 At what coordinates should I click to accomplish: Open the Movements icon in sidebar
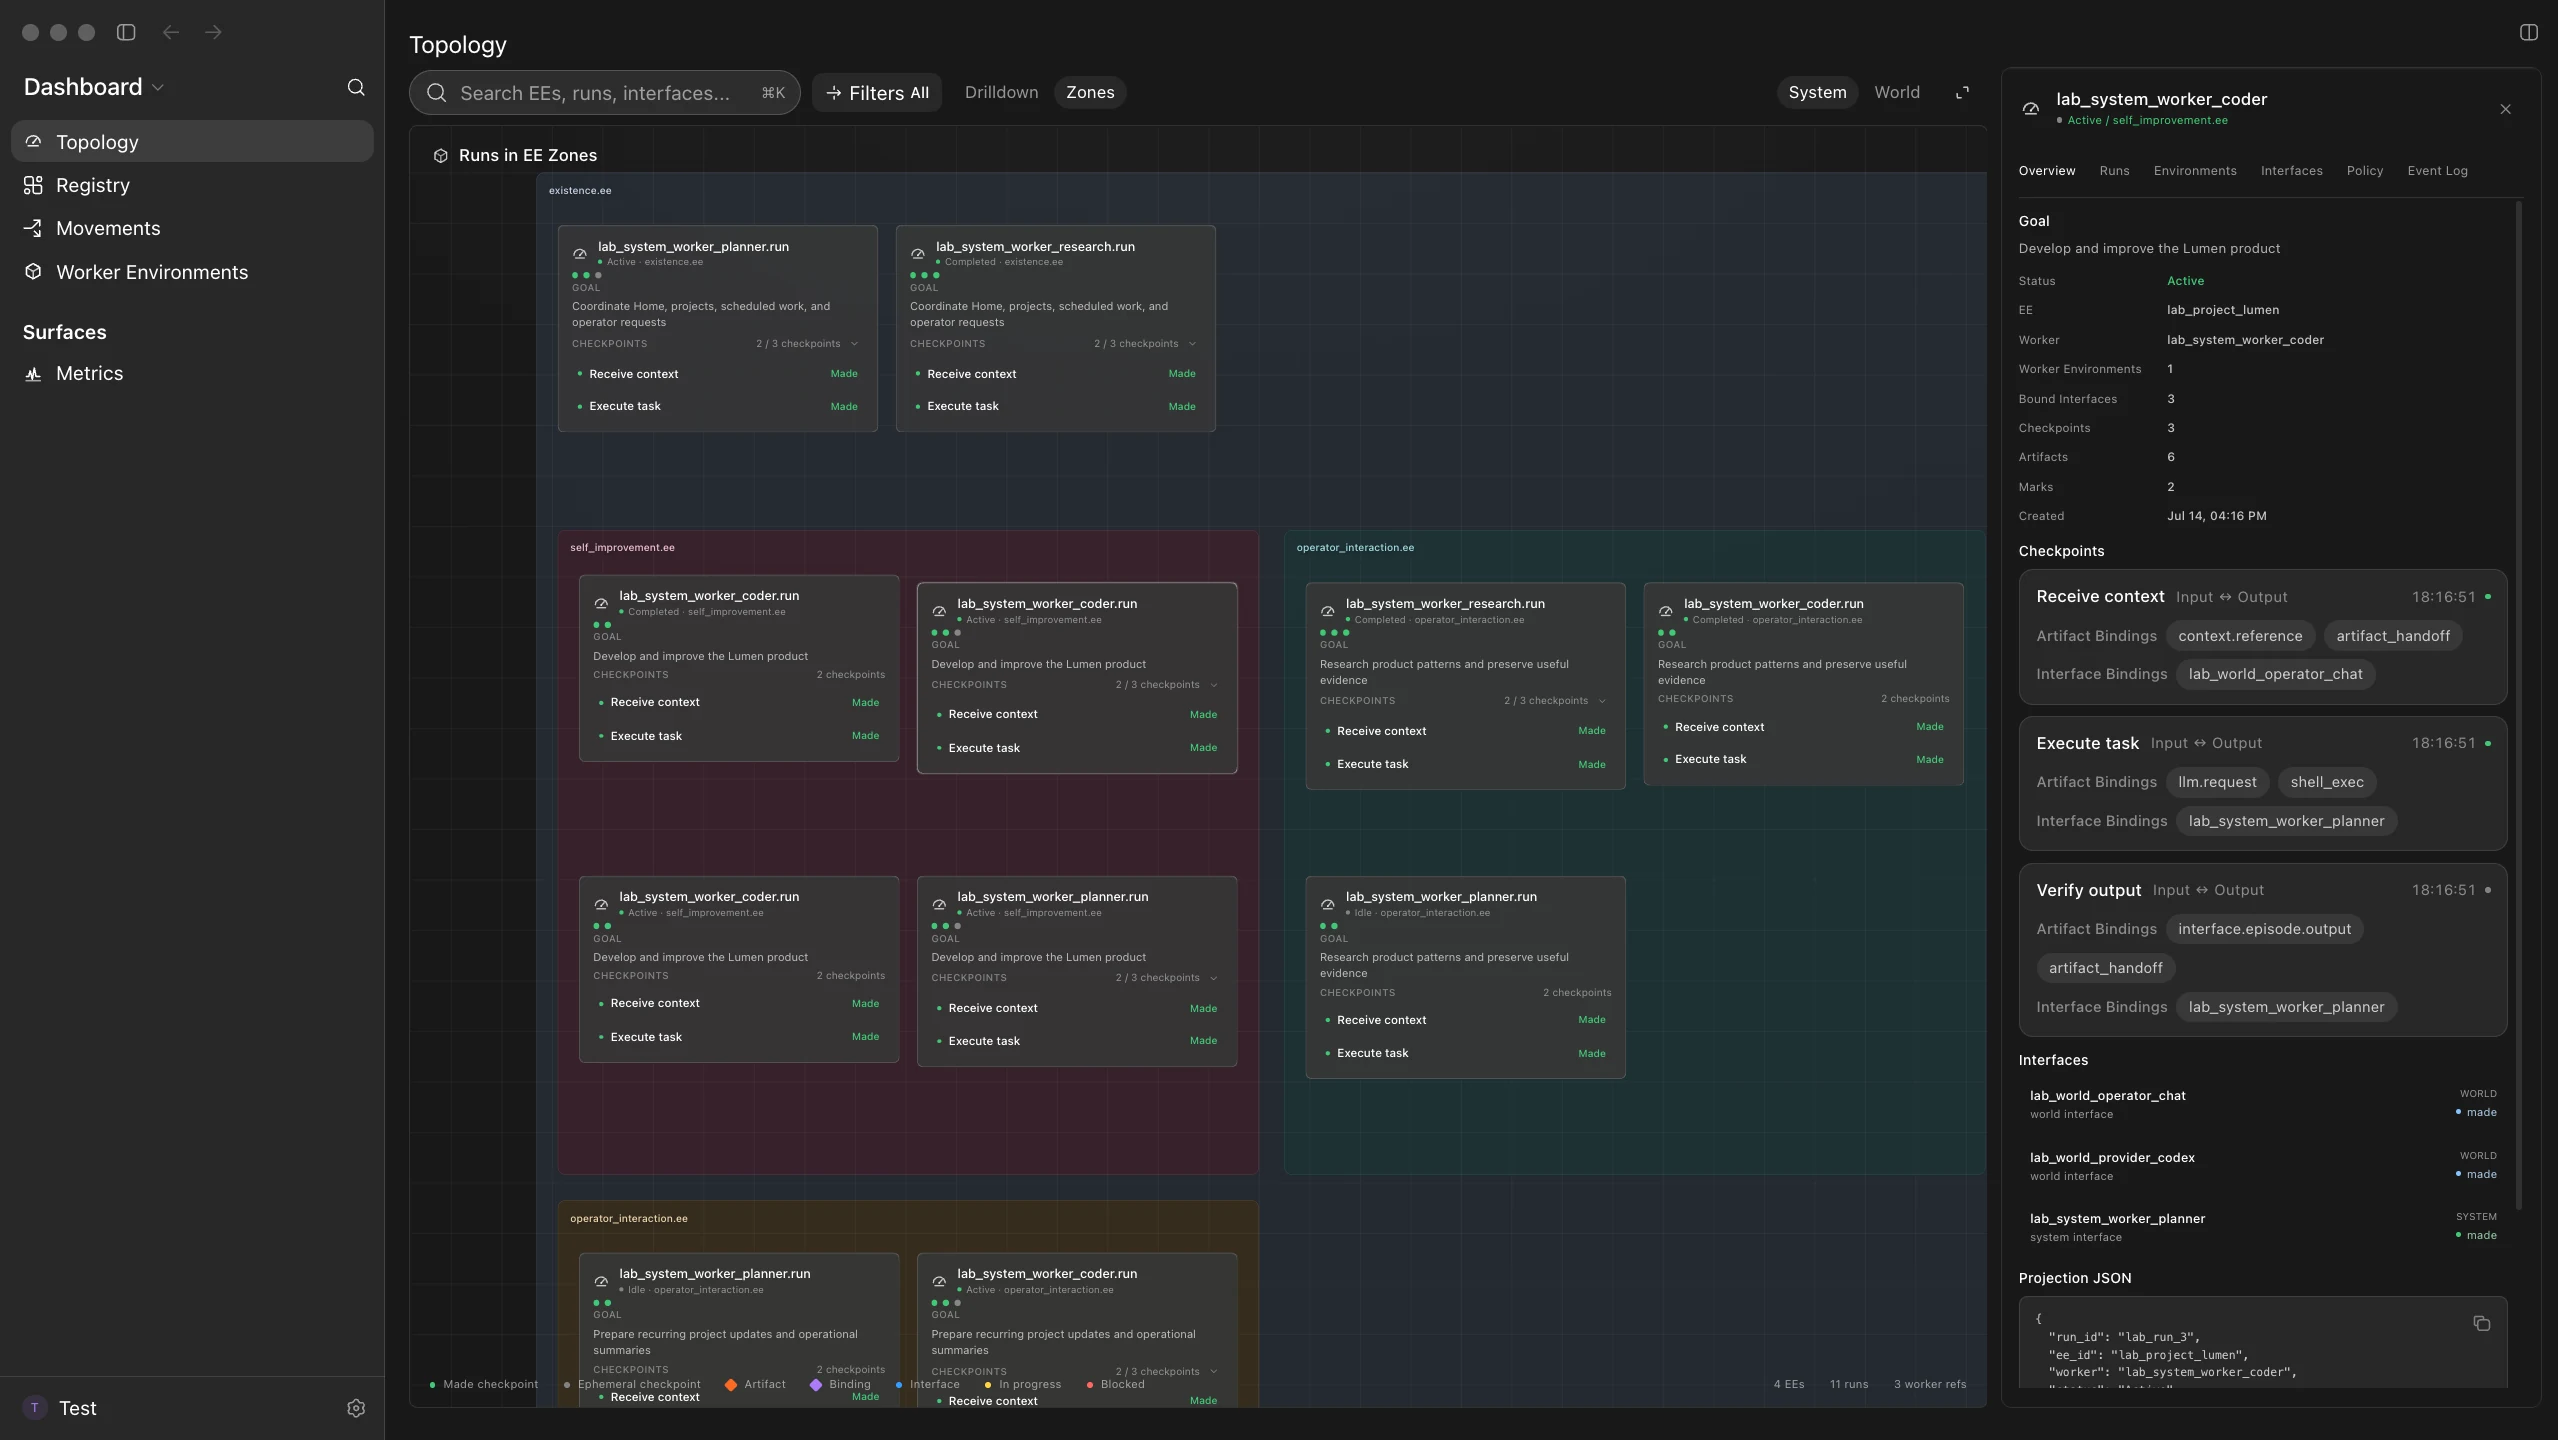[x=33, y=228]
